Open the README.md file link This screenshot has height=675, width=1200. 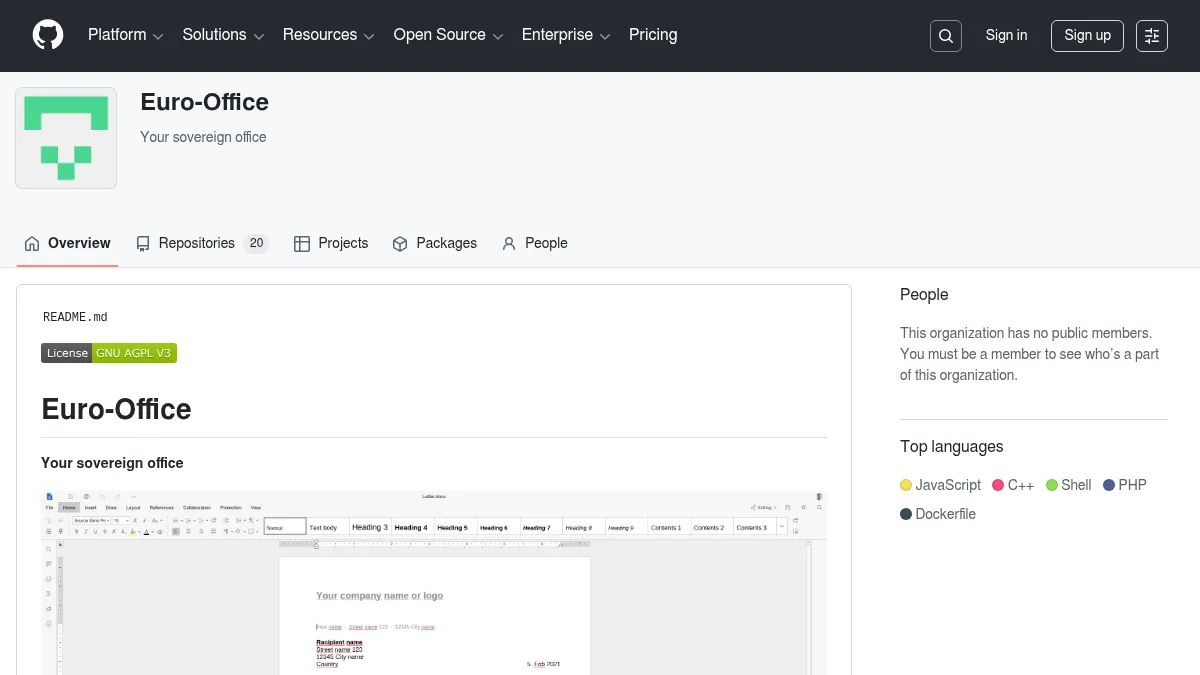pos(74,317)
